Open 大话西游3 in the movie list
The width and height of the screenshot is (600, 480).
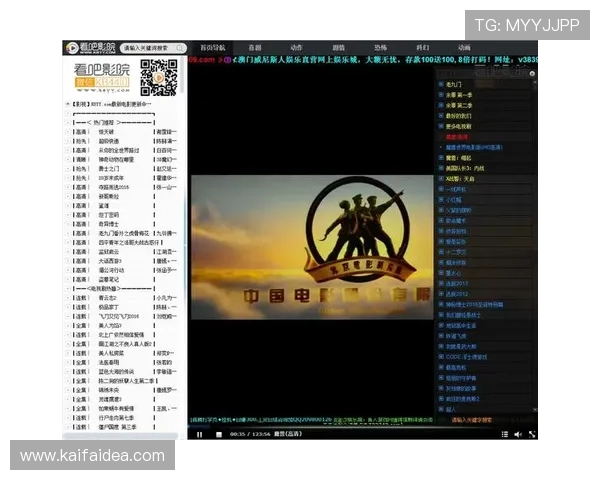pos(110,261)
